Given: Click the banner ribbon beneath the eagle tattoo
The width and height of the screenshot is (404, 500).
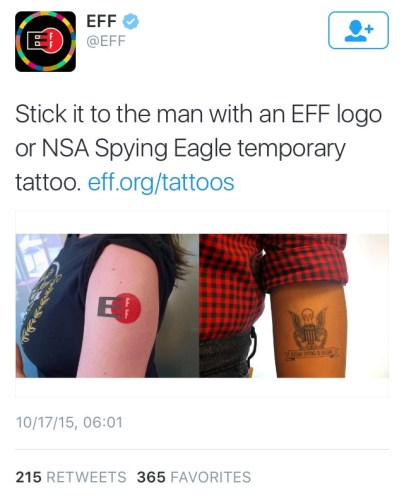Looking at the screenshot, I should (312, 354).
